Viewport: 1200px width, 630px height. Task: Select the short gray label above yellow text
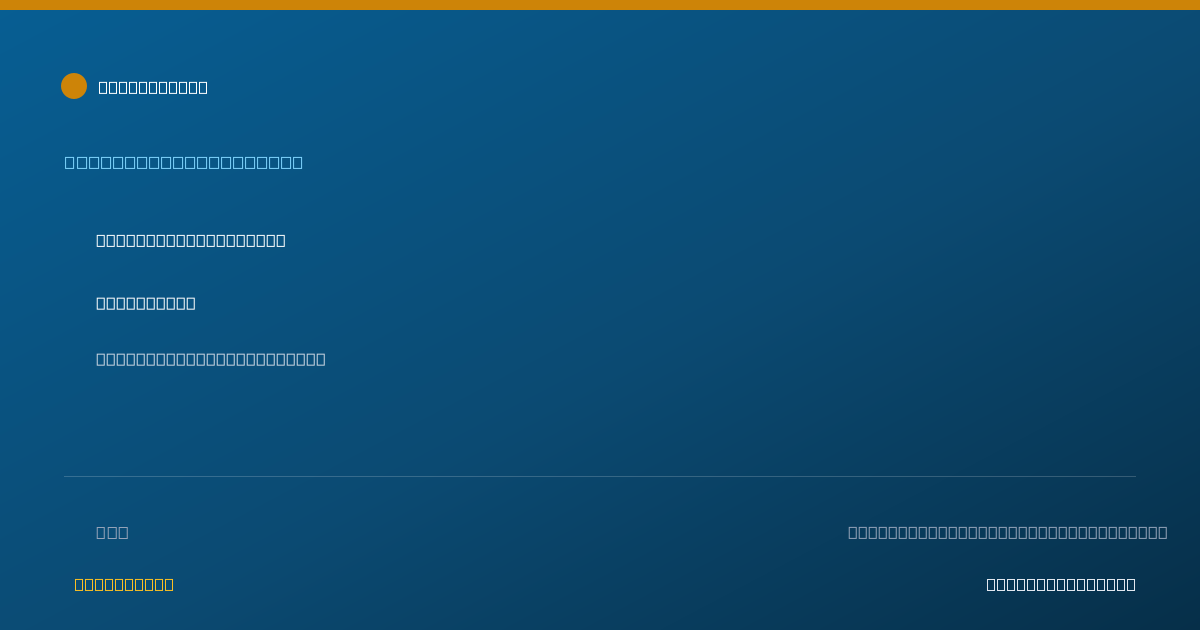tap(112, 532)
